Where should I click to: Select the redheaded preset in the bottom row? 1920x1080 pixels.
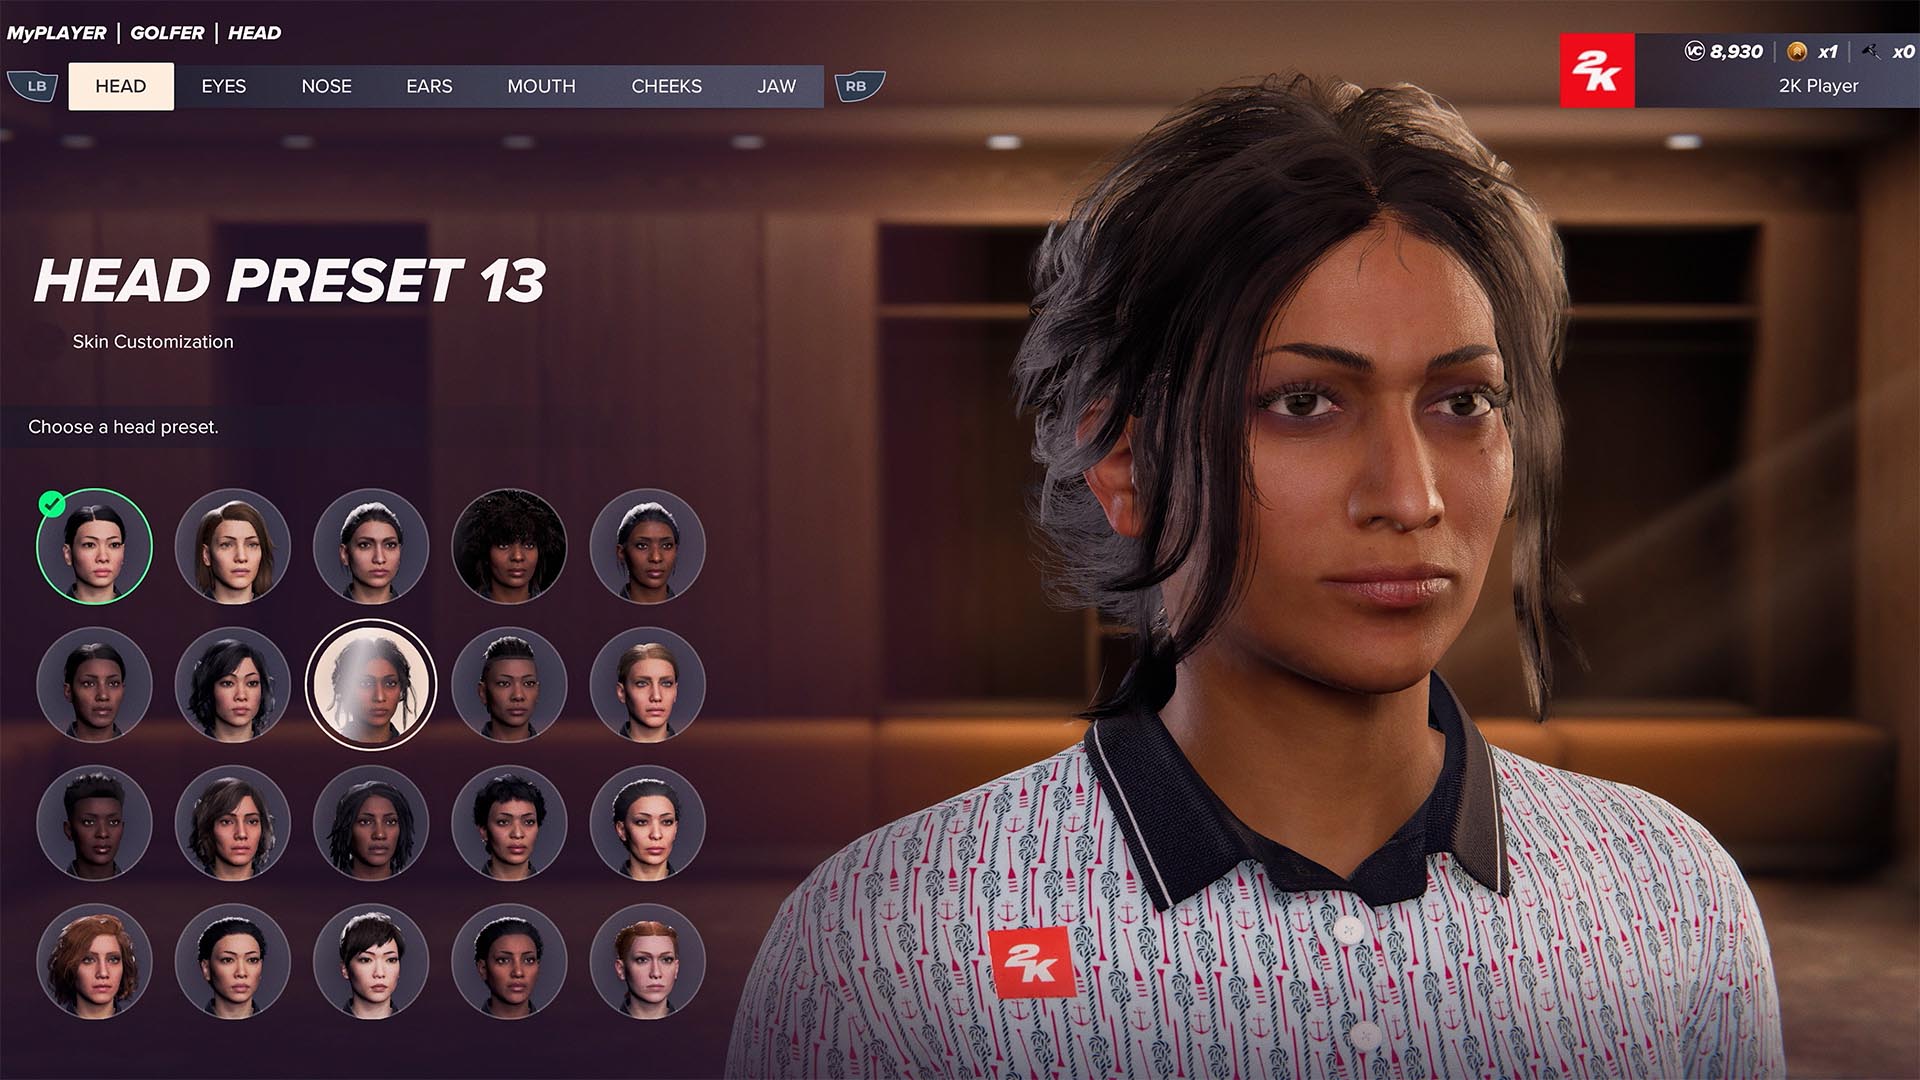point(648,960)
